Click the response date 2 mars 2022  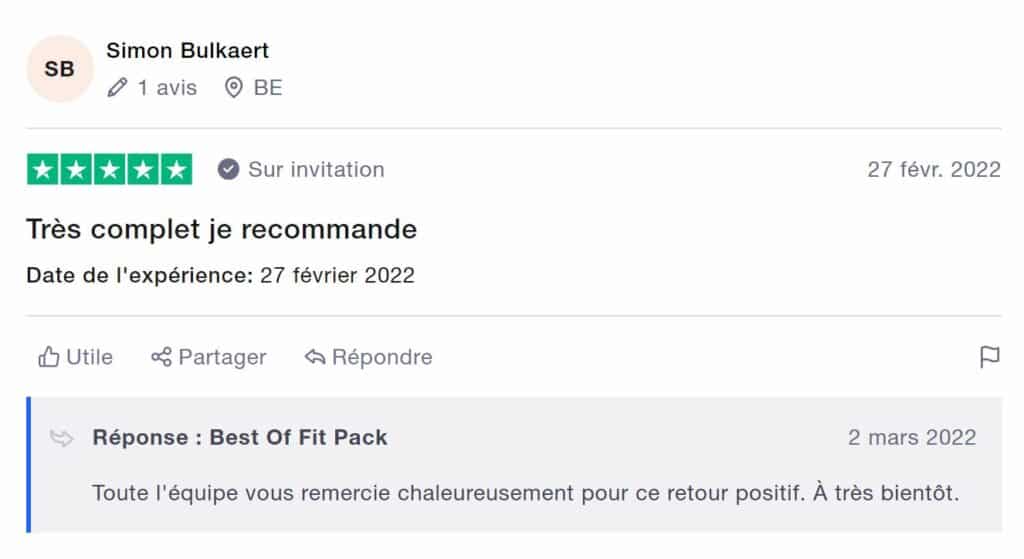point(912,437)
